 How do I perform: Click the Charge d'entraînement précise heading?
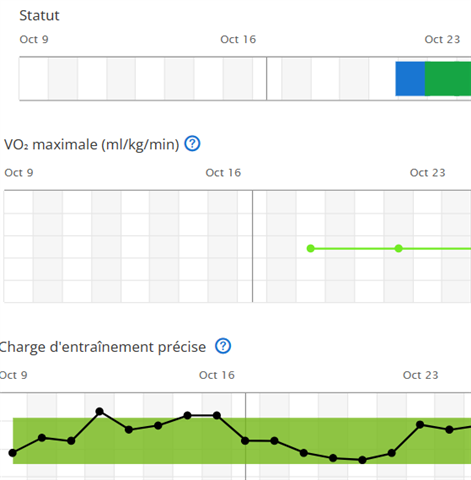click(x=103, y=347)
